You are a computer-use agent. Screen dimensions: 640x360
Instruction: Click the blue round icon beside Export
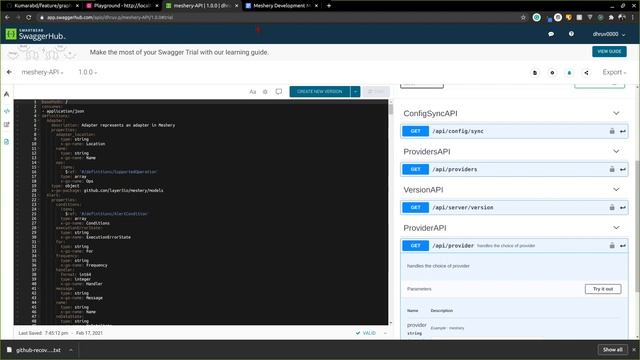coord(569,73)
